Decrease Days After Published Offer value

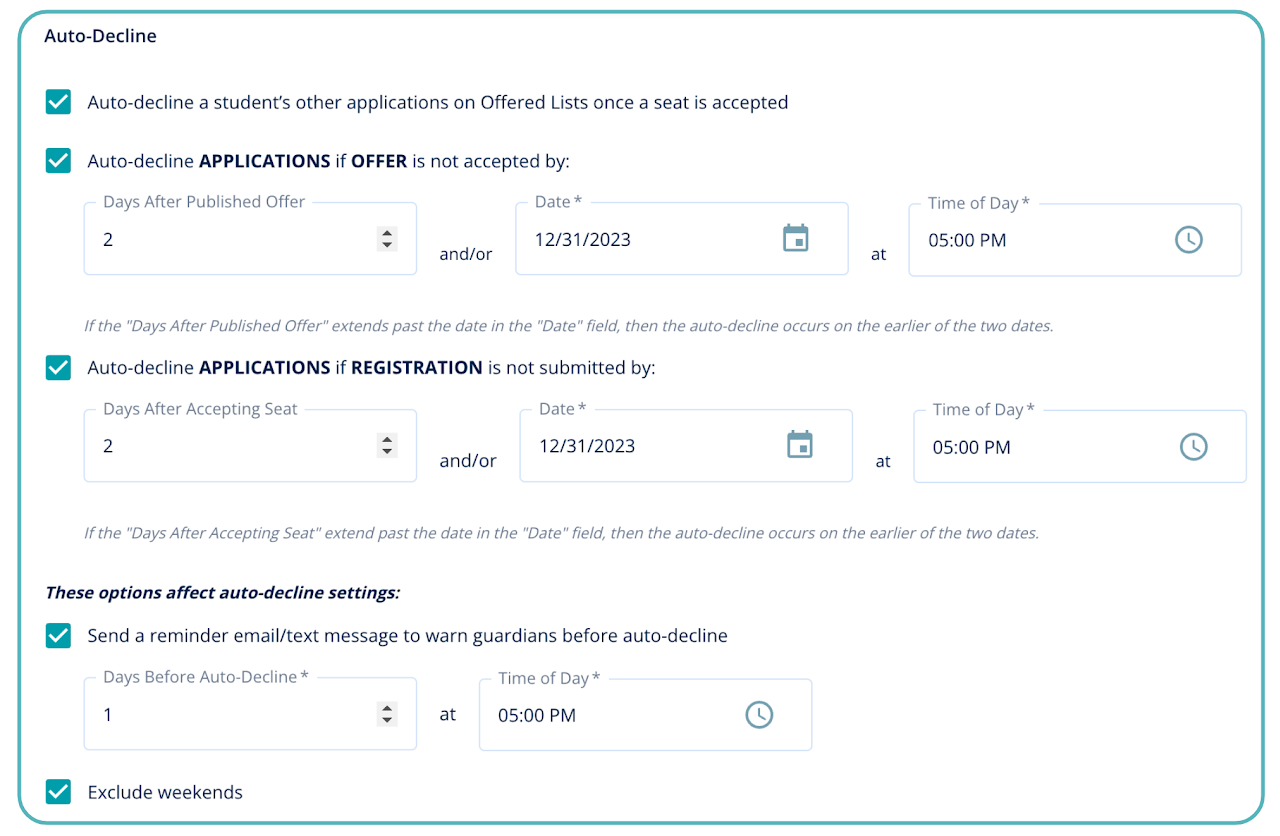pyautogui.click(x=387, y=245)
